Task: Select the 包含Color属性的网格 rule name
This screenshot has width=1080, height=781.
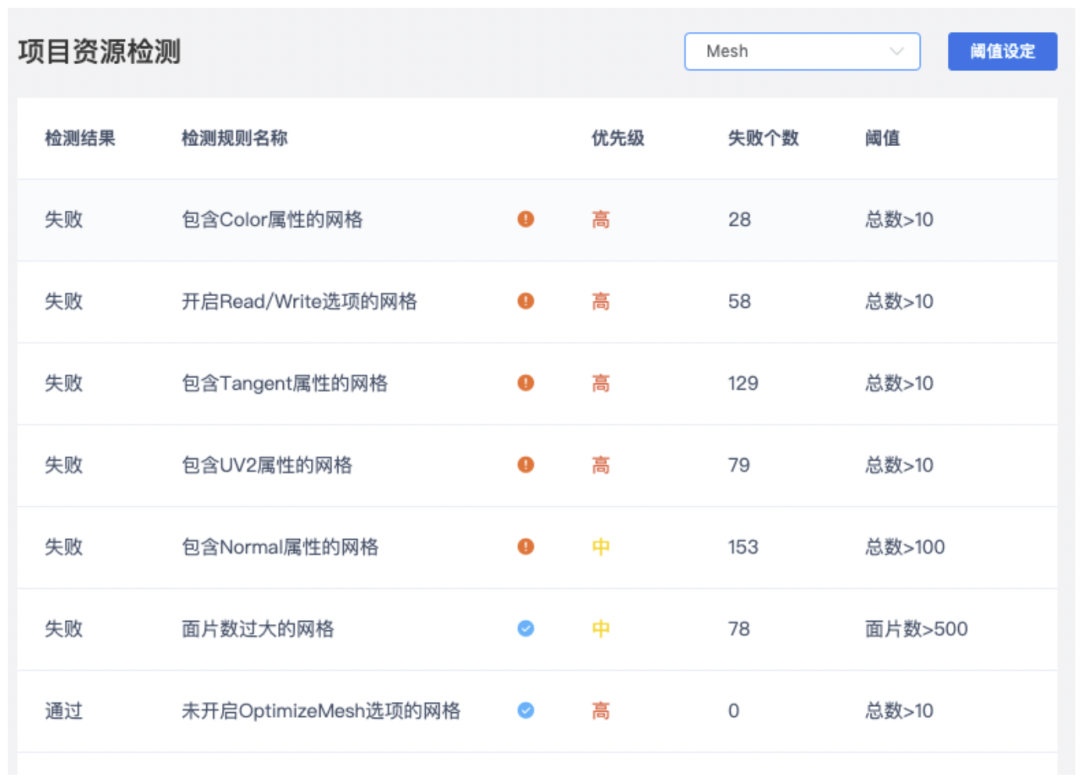Action: [272, 220]
